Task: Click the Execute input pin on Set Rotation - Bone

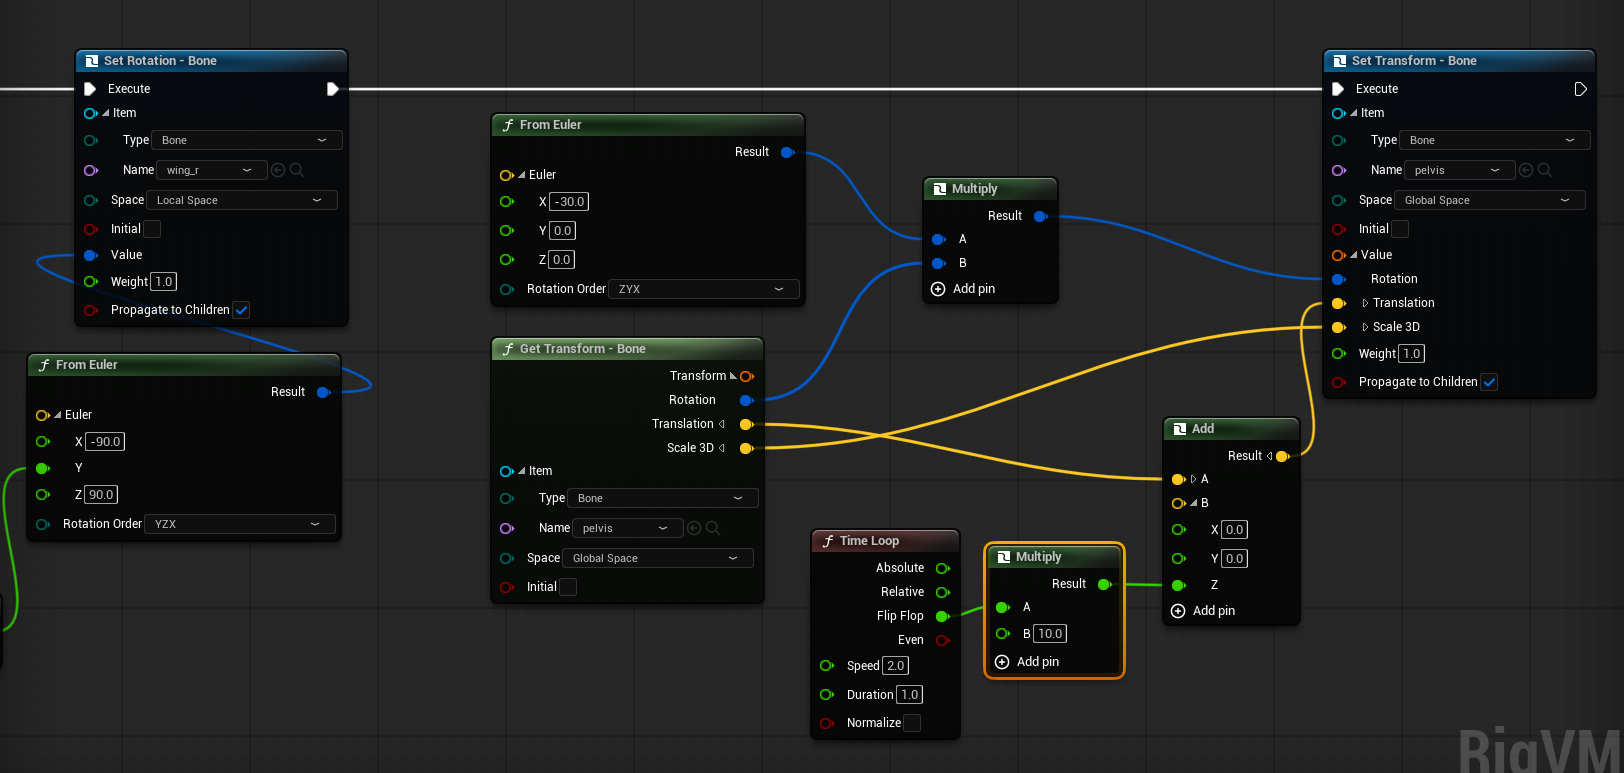Action: [x=90, y=89]
